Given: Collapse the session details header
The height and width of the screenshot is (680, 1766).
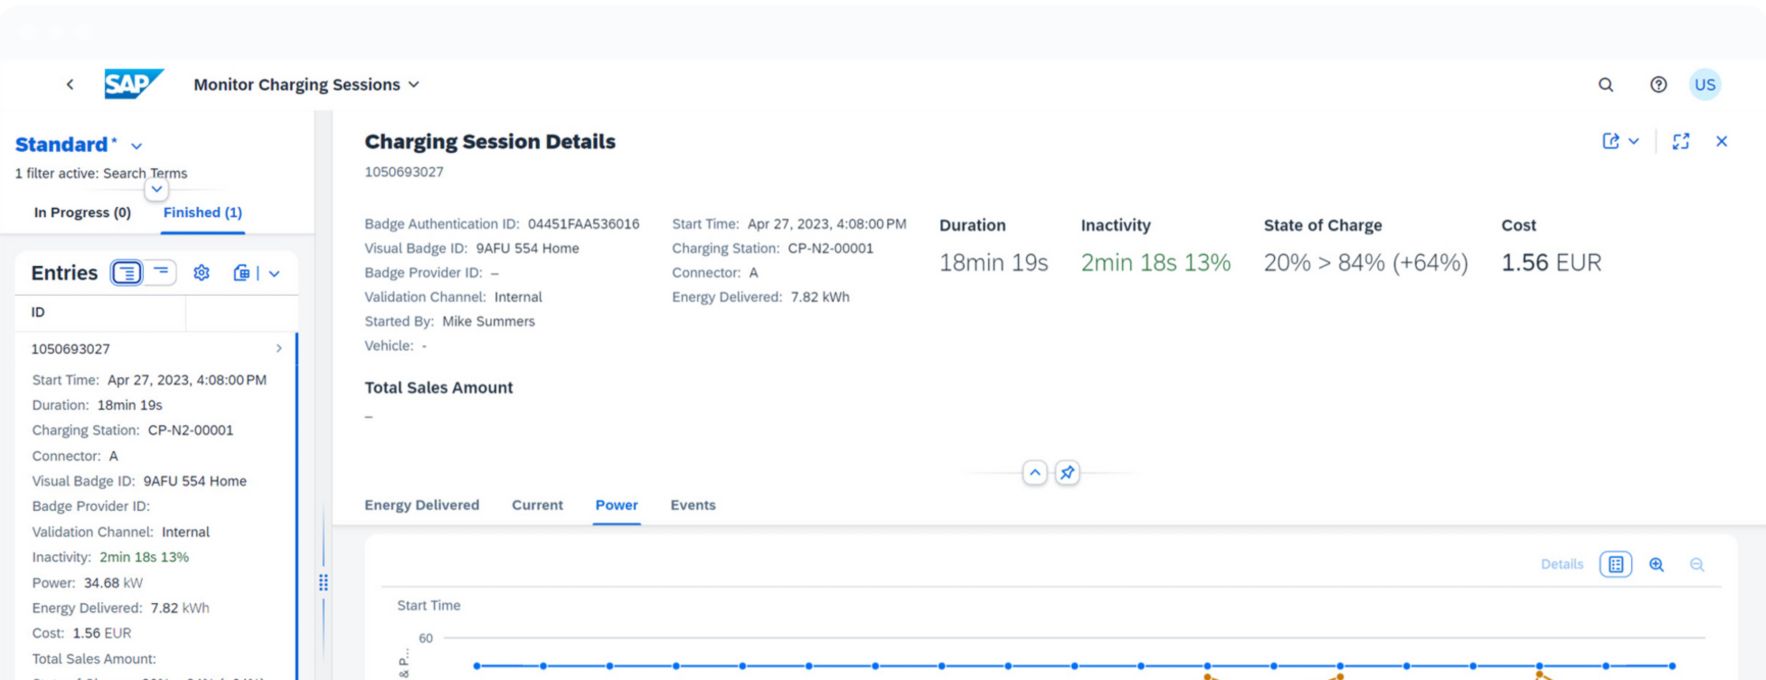Looking at the screenshot, I should 1035,473.
